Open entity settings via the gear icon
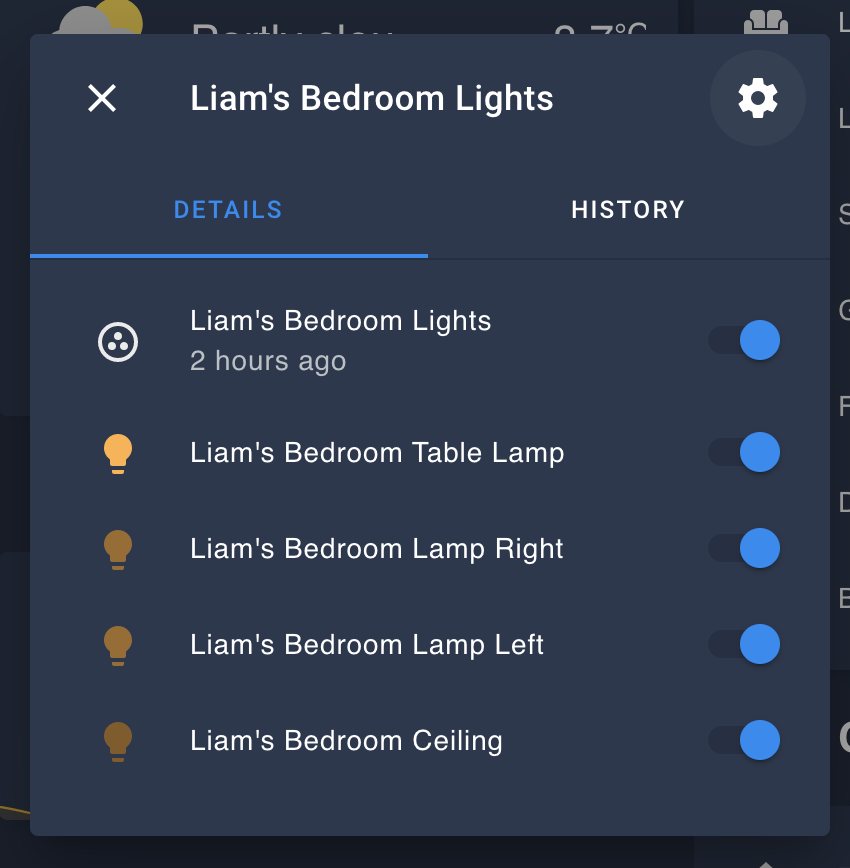 point(757,98)
